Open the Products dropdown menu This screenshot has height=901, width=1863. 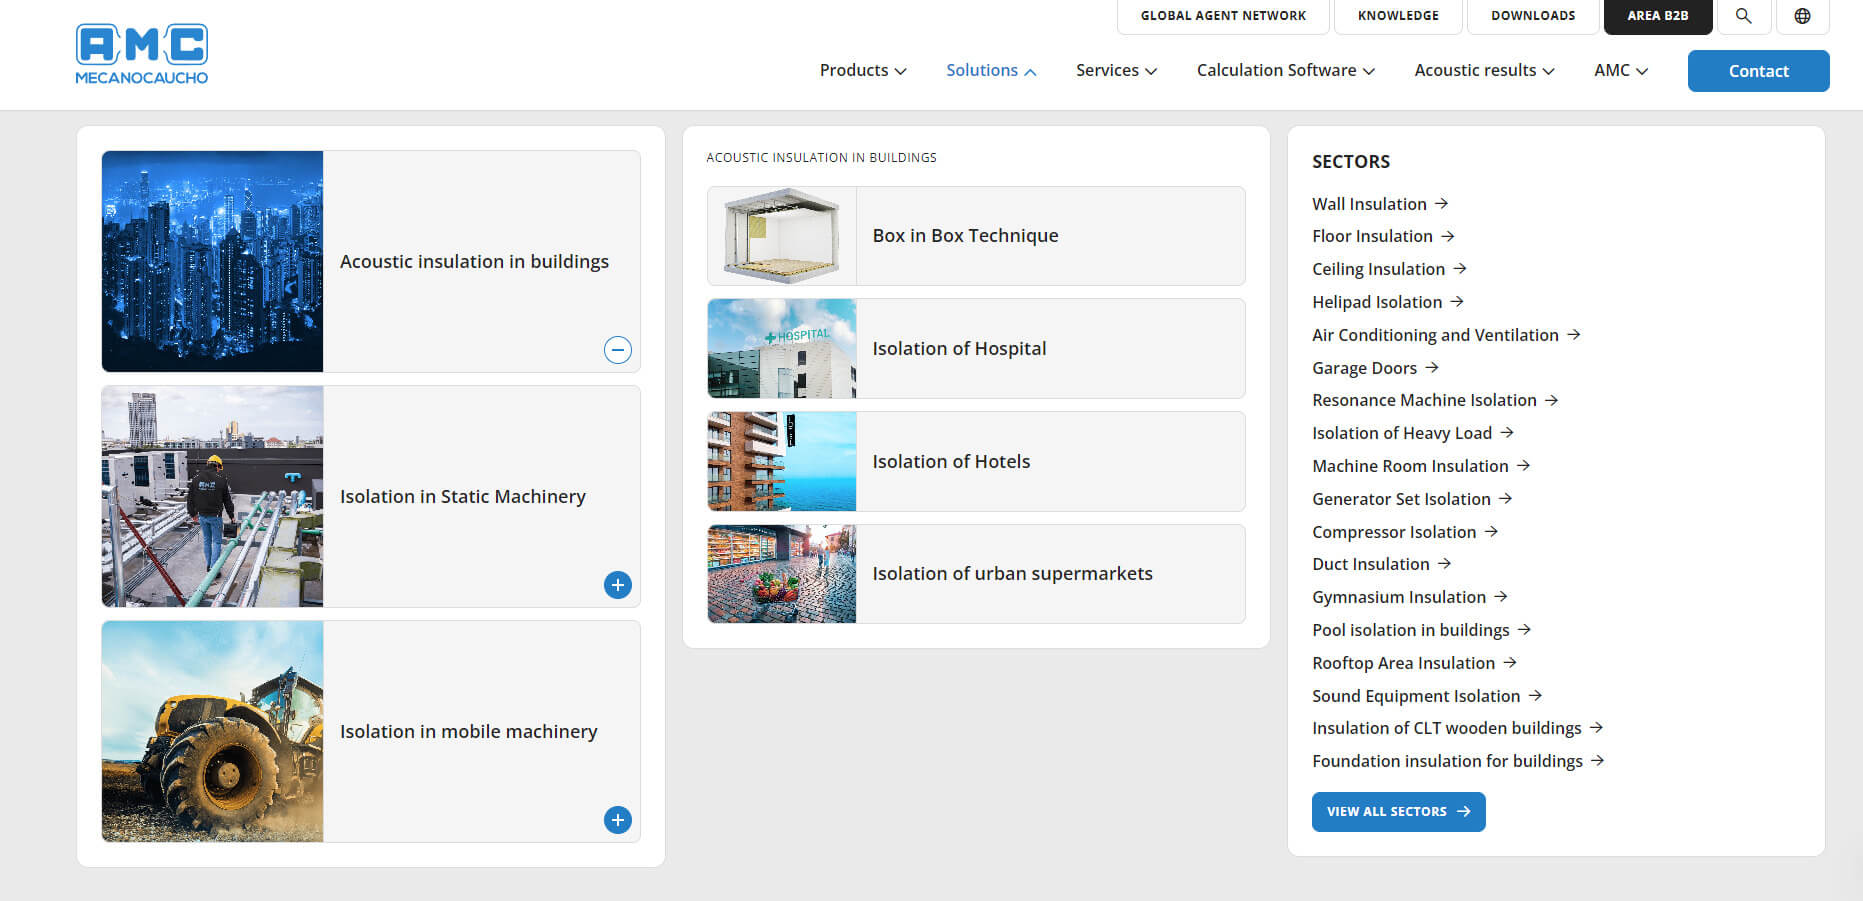point(863,70)
